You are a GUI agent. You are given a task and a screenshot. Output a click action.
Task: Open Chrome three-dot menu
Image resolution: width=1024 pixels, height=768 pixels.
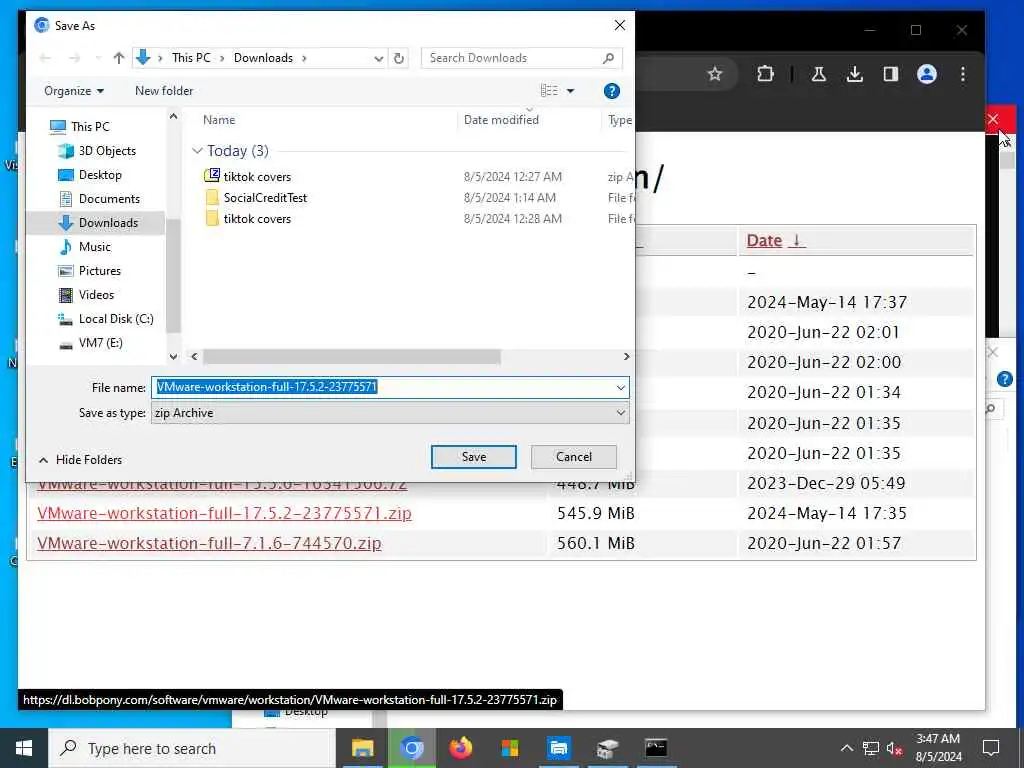[963, 74]
